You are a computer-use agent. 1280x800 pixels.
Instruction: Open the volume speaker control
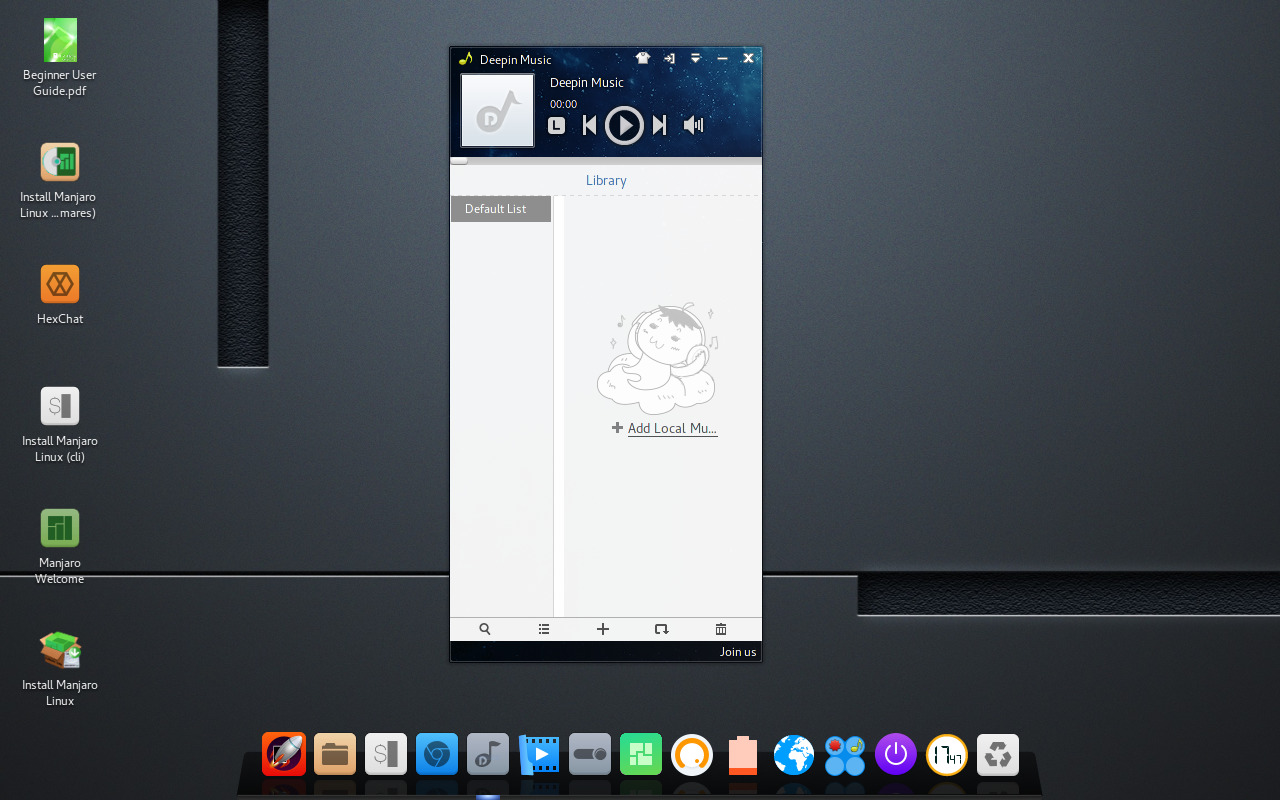point(693,124)
